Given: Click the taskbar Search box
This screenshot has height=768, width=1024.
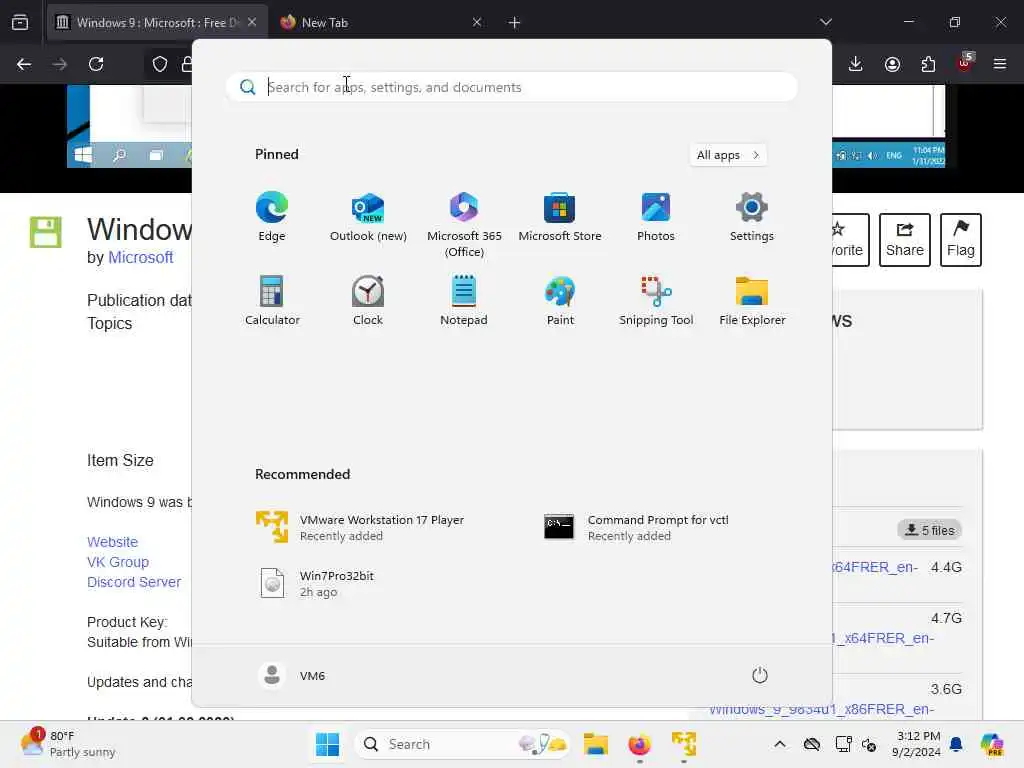Looking at the screenshot, I should (x=462, y=744).
